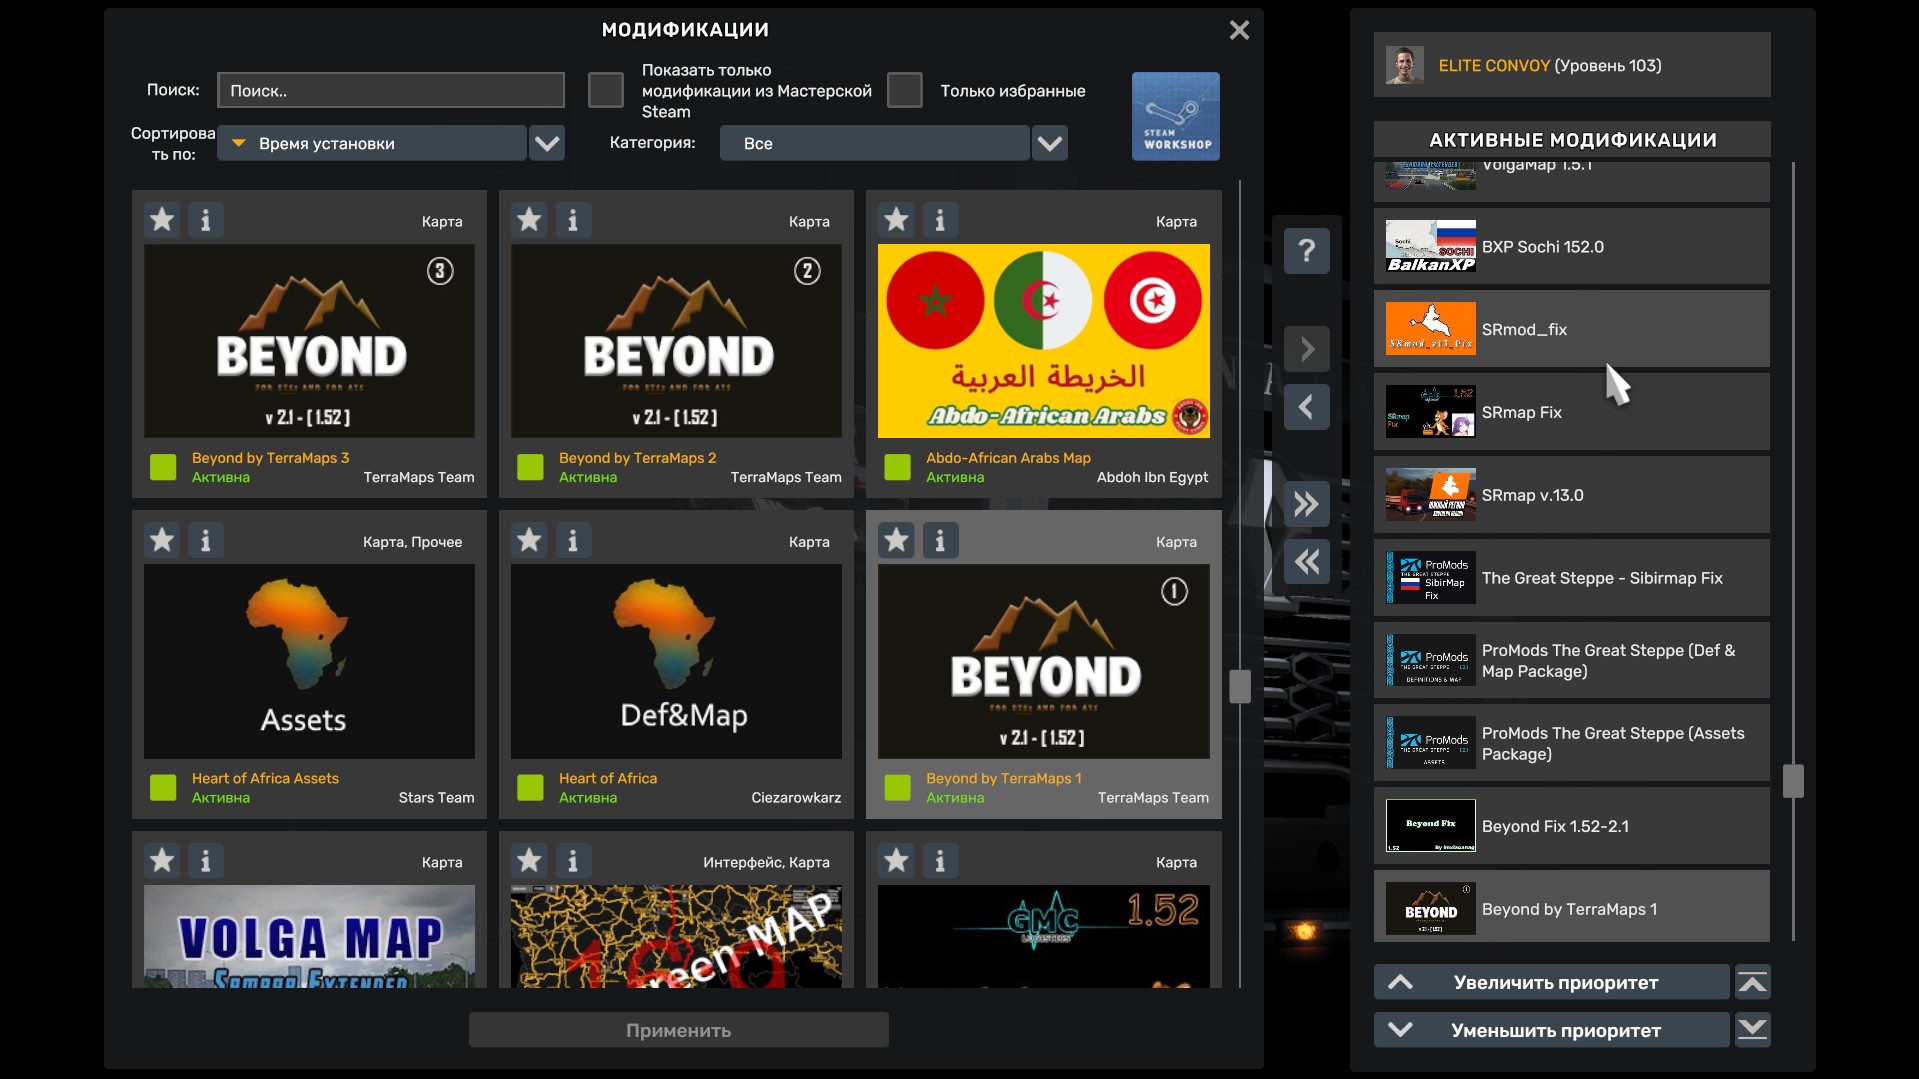Star the Heart of Africa Assets mod
Image resolution: width=1919 pixels, height=1079 pixels.
pos(162,541)
